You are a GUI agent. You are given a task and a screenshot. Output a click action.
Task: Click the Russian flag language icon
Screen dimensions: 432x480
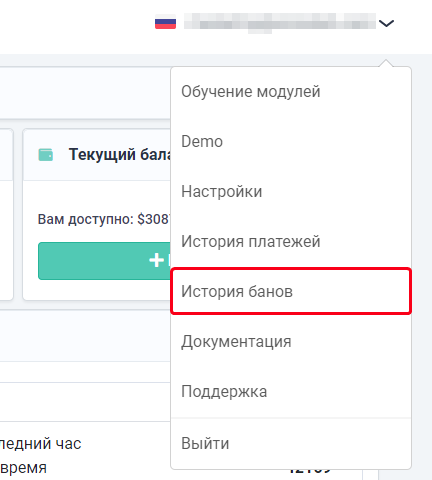[165, 23]
